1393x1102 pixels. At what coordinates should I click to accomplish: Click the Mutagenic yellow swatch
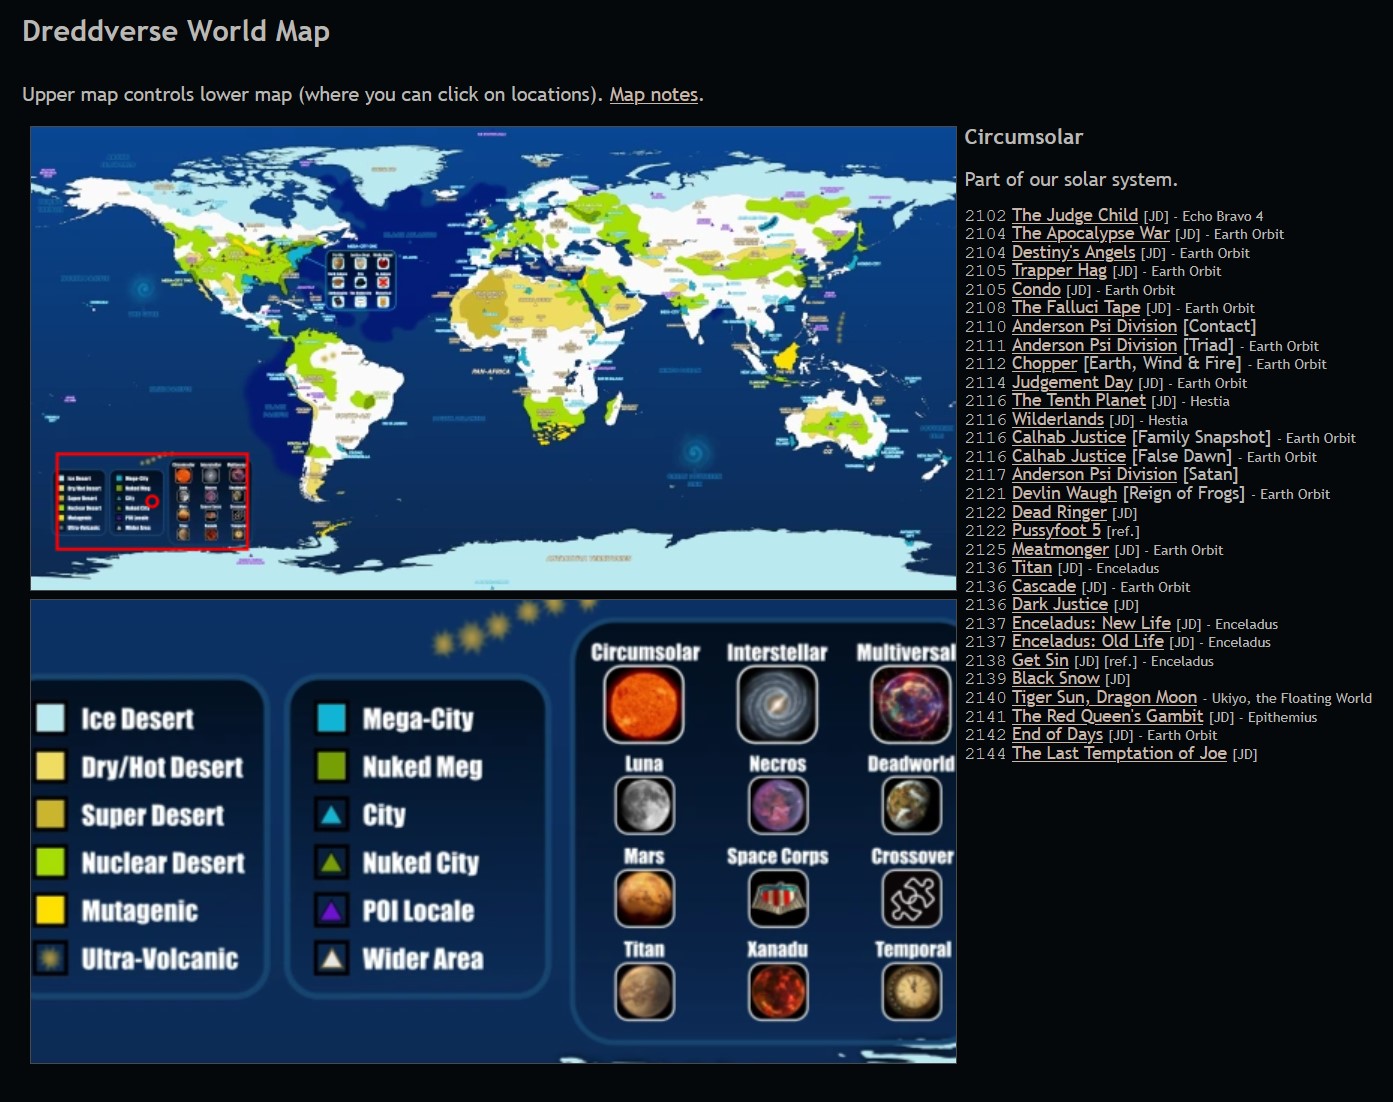point(50,911)
